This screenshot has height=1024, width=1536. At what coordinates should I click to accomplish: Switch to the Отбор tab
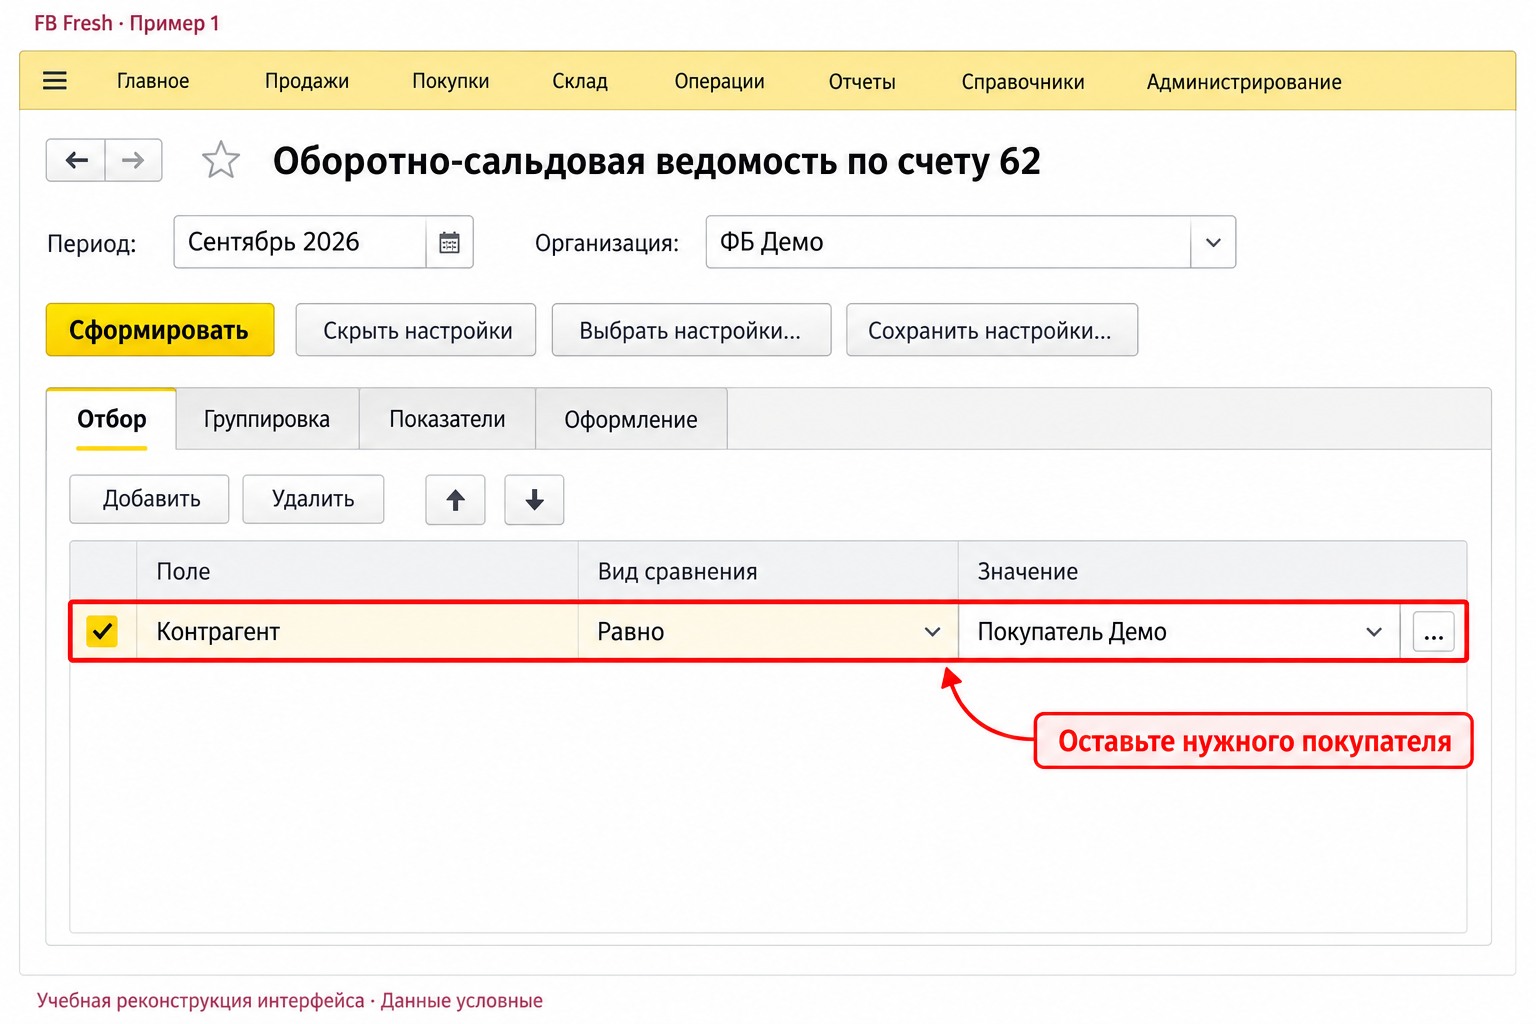(112, 419)
